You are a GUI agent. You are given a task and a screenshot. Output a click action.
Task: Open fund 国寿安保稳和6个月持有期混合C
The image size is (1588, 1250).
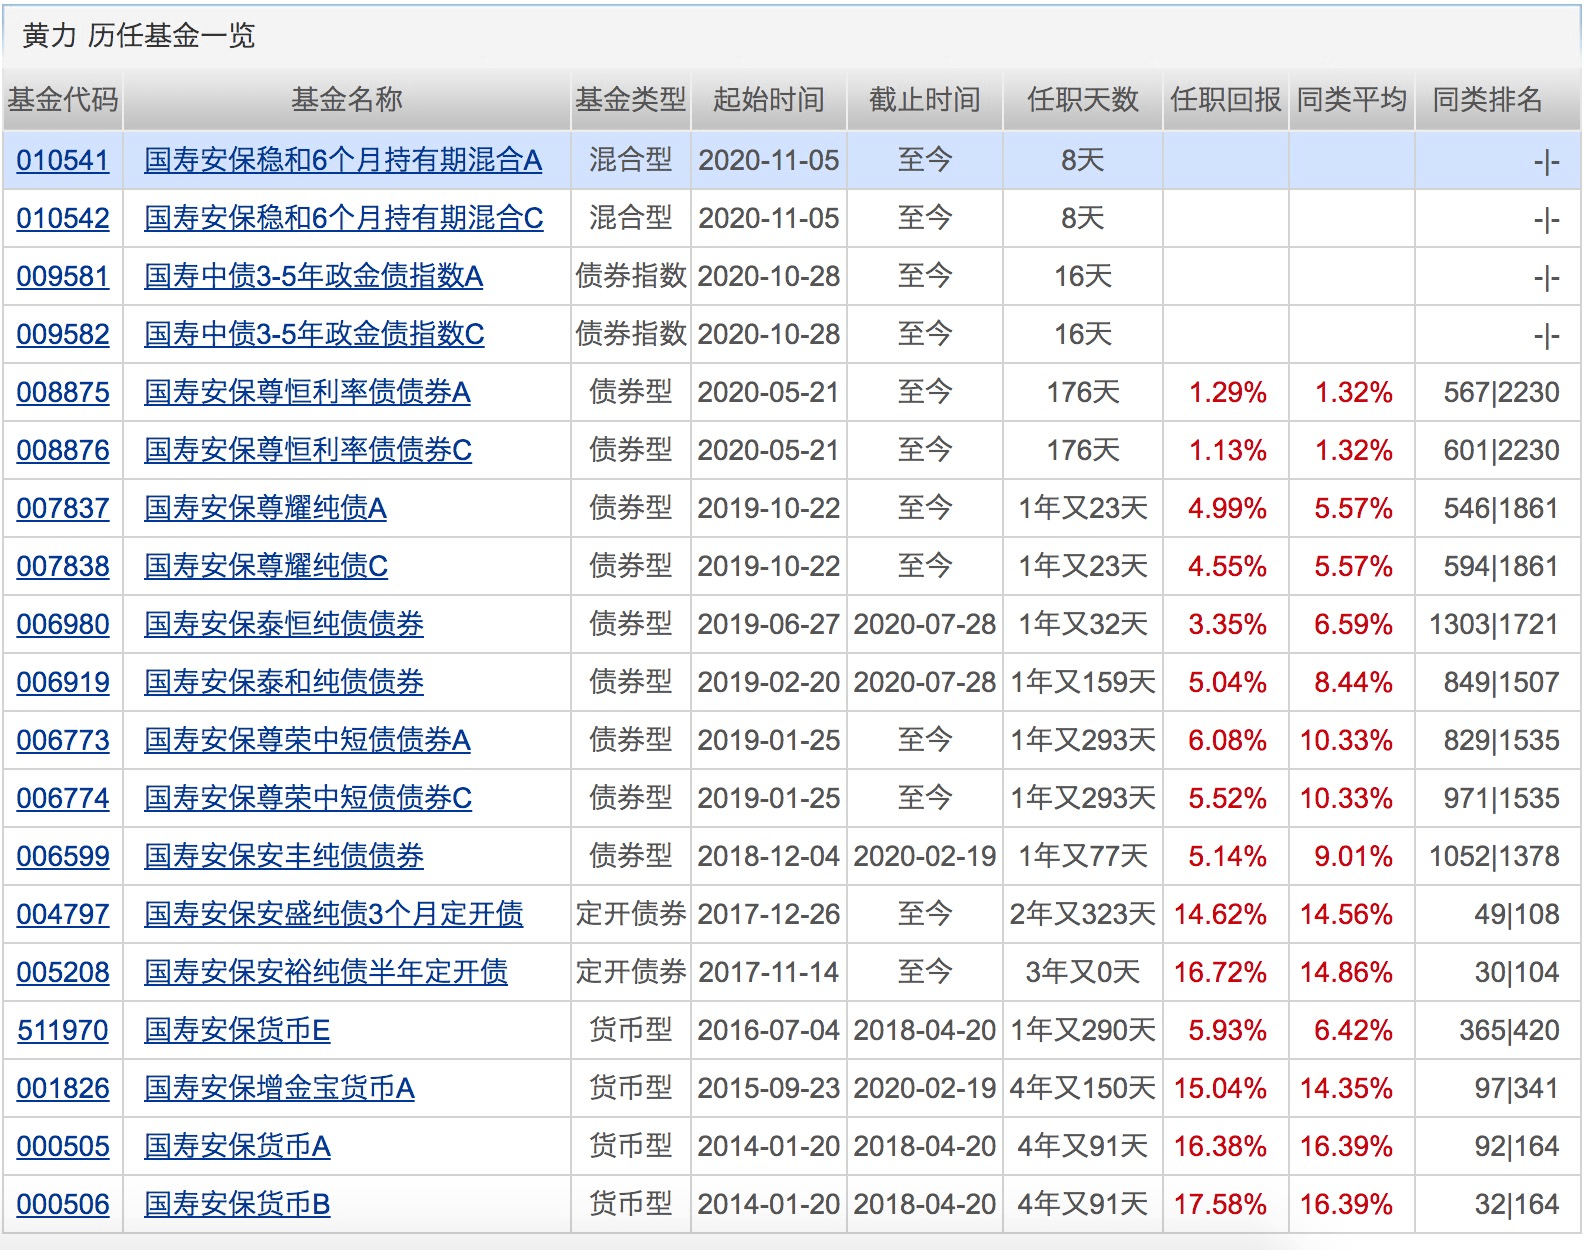[x=343, y=218]
